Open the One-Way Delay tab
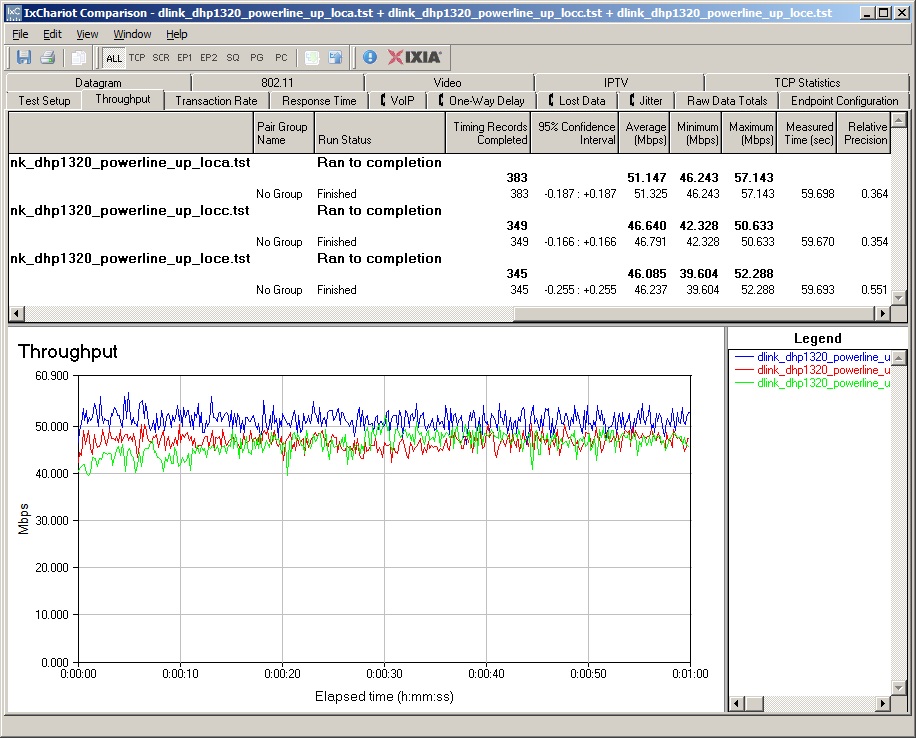 point(481,101)
